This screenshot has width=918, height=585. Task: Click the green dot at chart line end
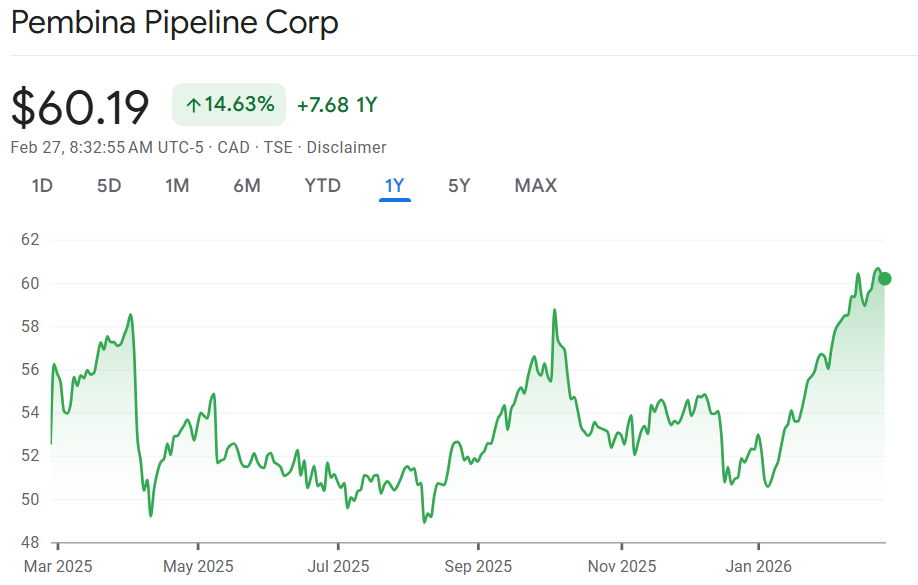884,278
